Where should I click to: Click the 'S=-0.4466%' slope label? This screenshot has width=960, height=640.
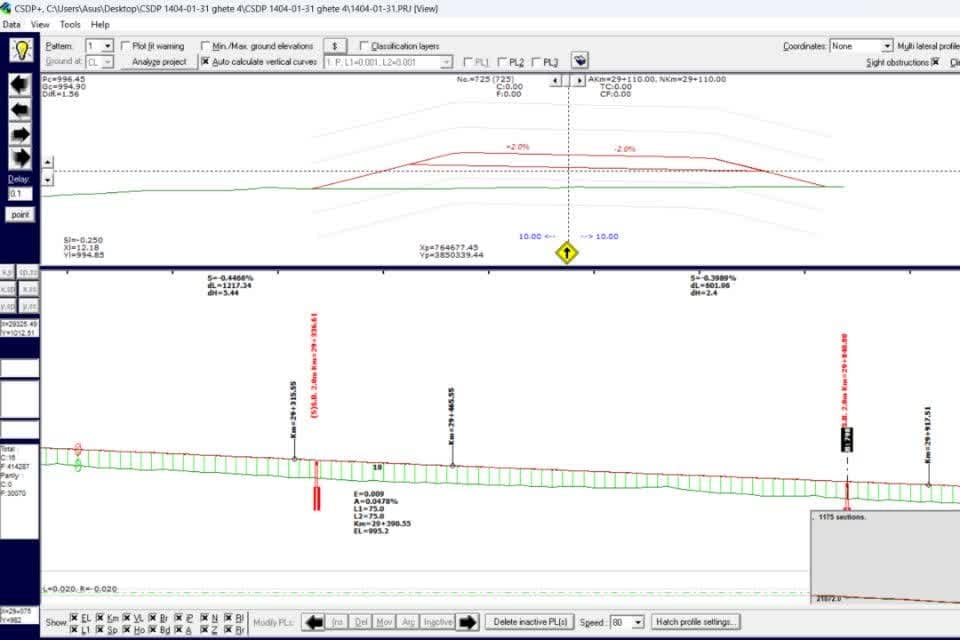pyautogui.click(x=230, y=278)
